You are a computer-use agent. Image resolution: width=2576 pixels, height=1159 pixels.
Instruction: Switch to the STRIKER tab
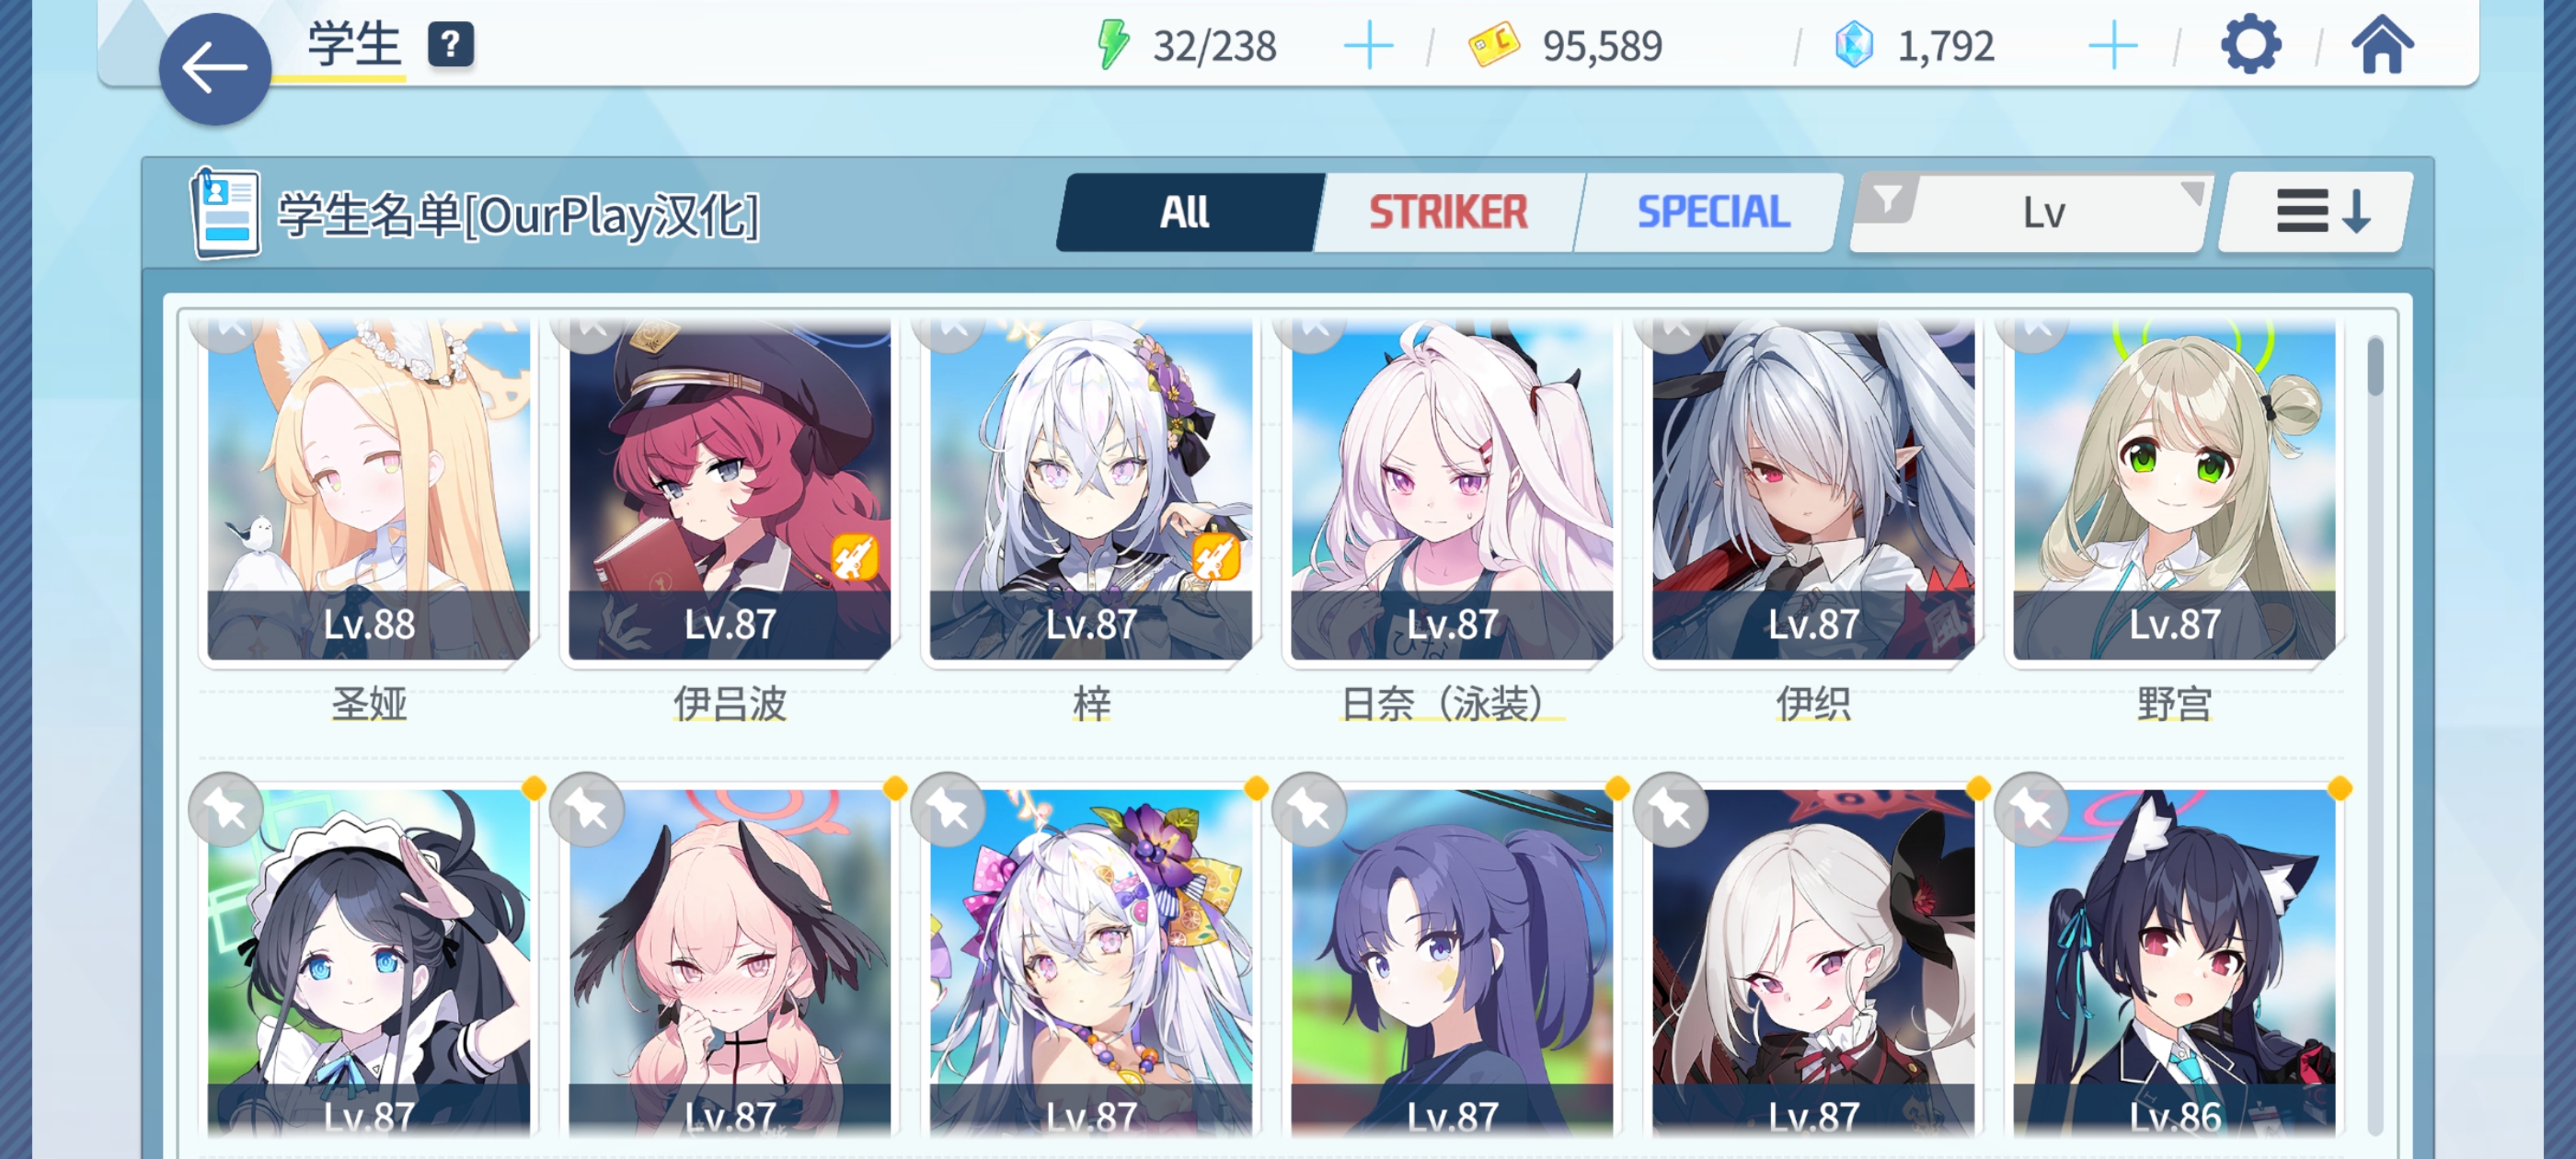[x=1447, y=212]
